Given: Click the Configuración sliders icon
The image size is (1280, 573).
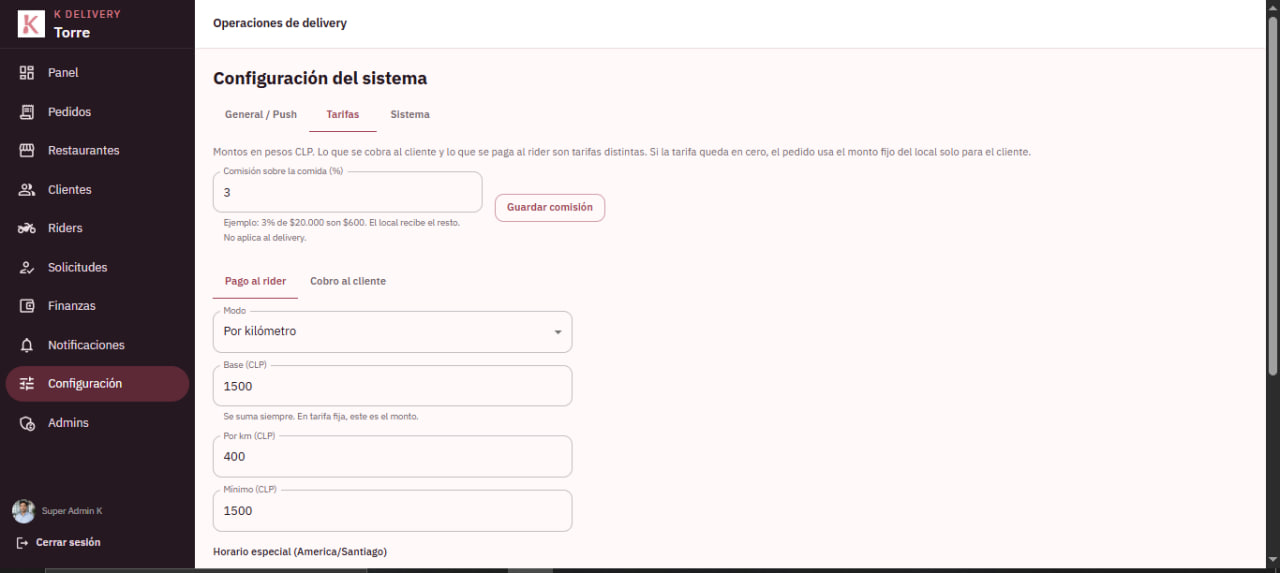Looking at the screenshot, I should pyautogui.click(x=27, y=384).
